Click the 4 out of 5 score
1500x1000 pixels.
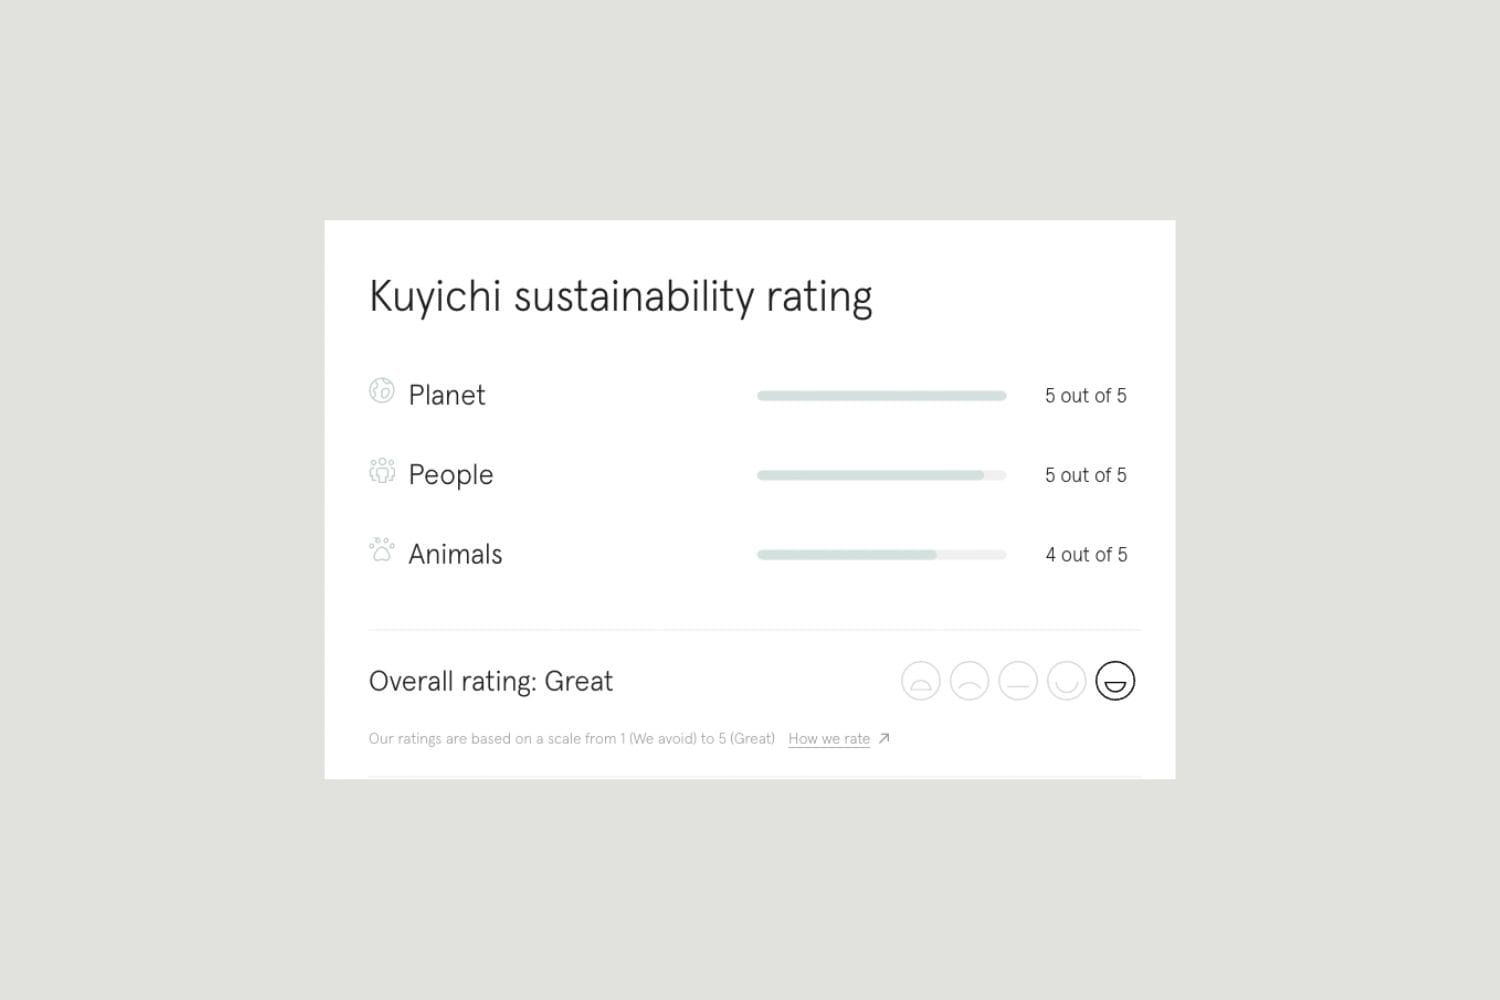[1086, 555]
